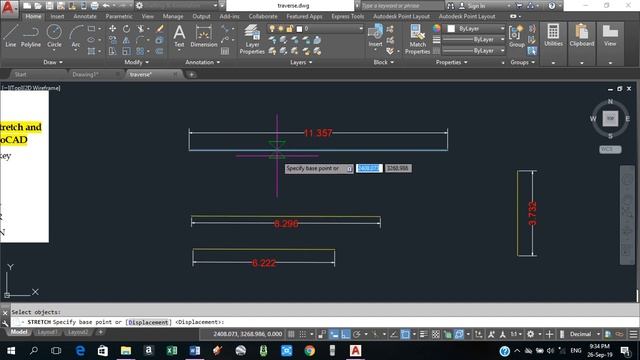The width and height of the screenshot is (640, 360).
Task: Click the object color wheel icon
Action: click(x=437, y=28)
